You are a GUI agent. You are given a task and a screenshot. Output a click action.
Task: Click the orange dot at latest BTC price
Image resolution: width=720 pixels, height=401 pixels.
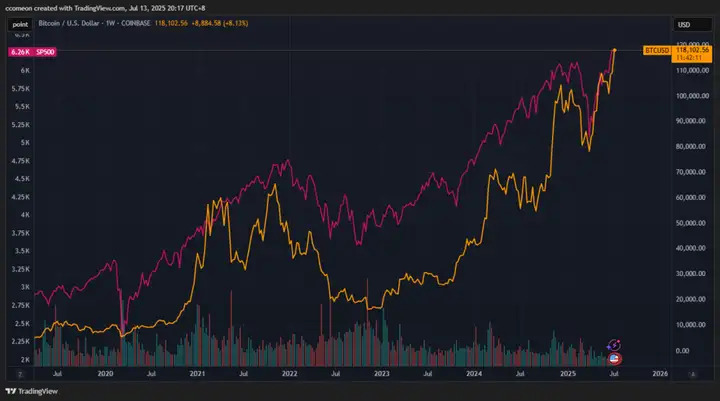point(614,50)
